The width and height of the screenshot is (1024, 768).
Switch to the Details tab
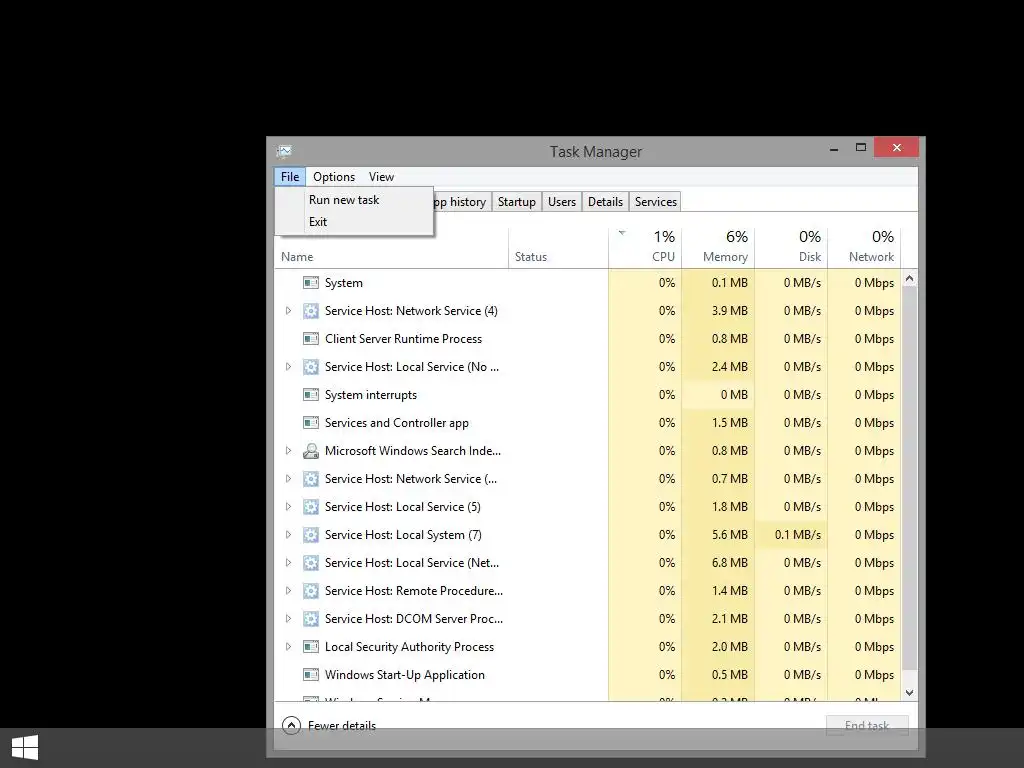point(605,202)
